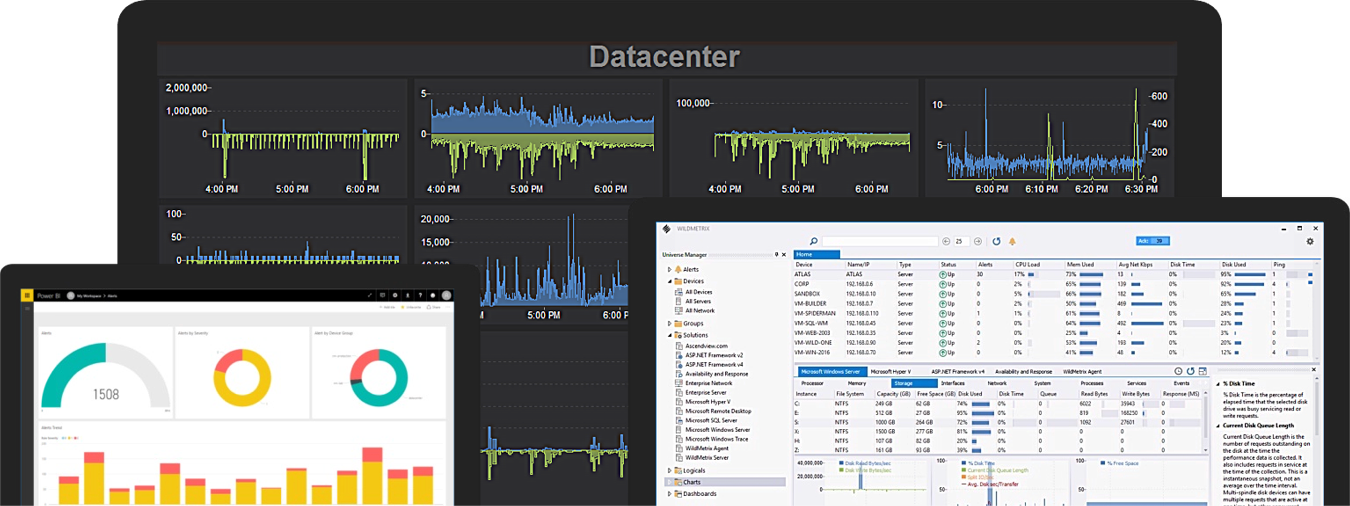Collapse the Solutions tree node

click(669, 335)
